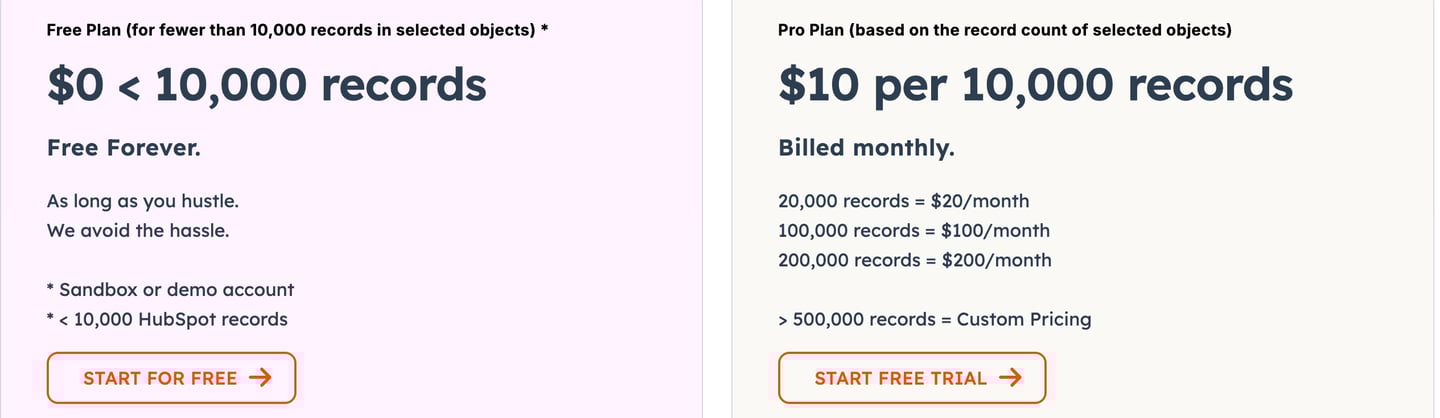
Task: Click the "Sandbox or demo account" footnote
Action: click(x=176, y=290)
